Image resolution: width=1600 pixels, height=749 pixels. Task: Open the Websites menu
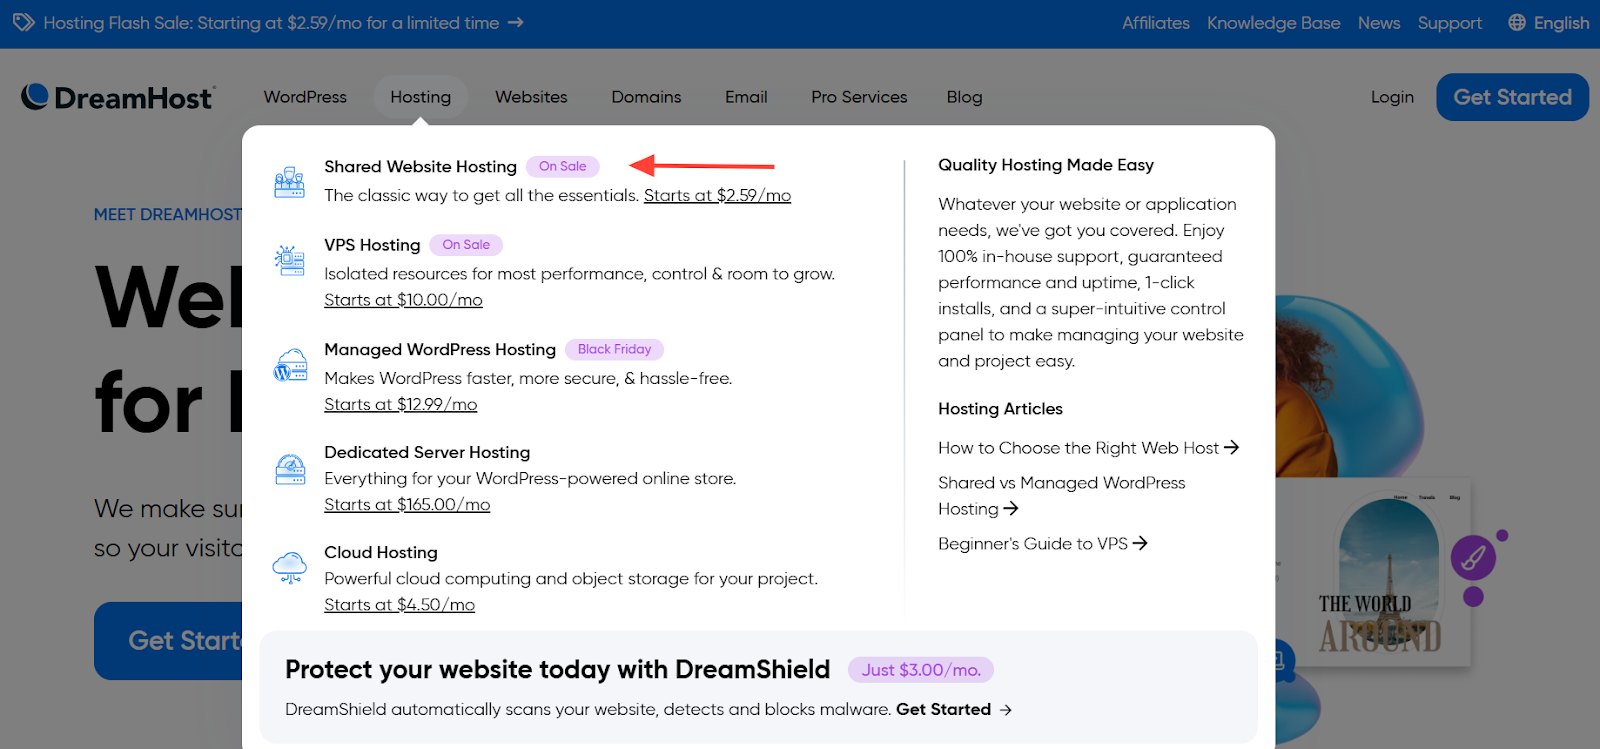click(531, 97)
